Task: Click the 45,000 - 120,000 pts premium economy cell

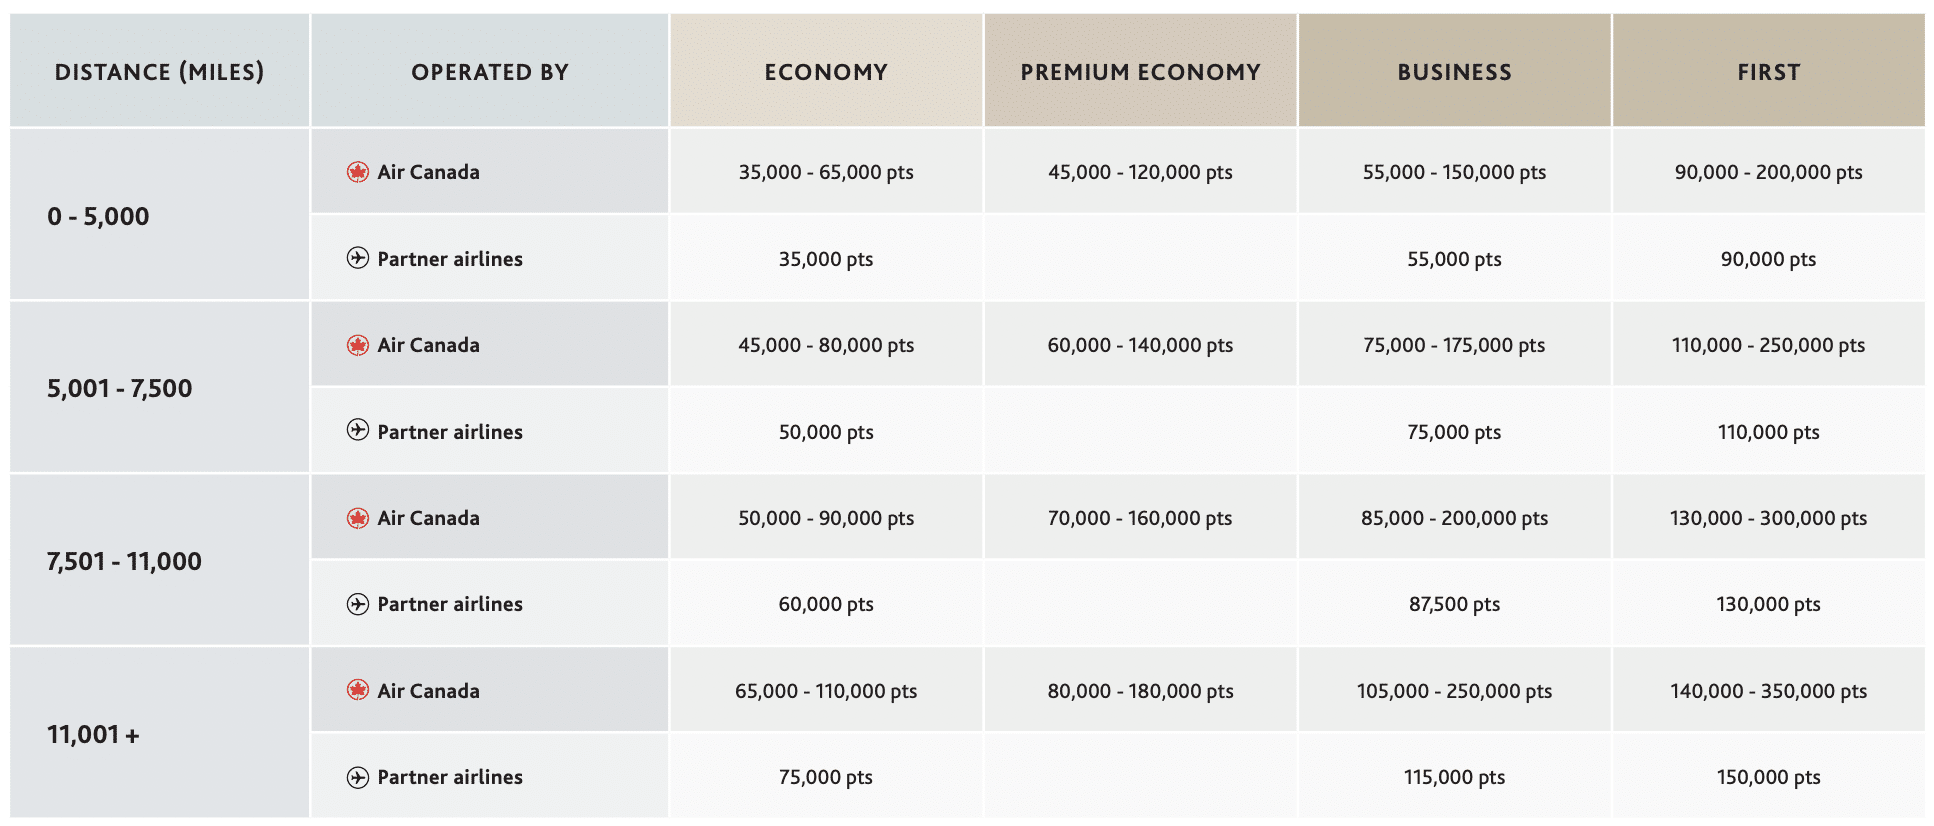Action: point(1140,172)
